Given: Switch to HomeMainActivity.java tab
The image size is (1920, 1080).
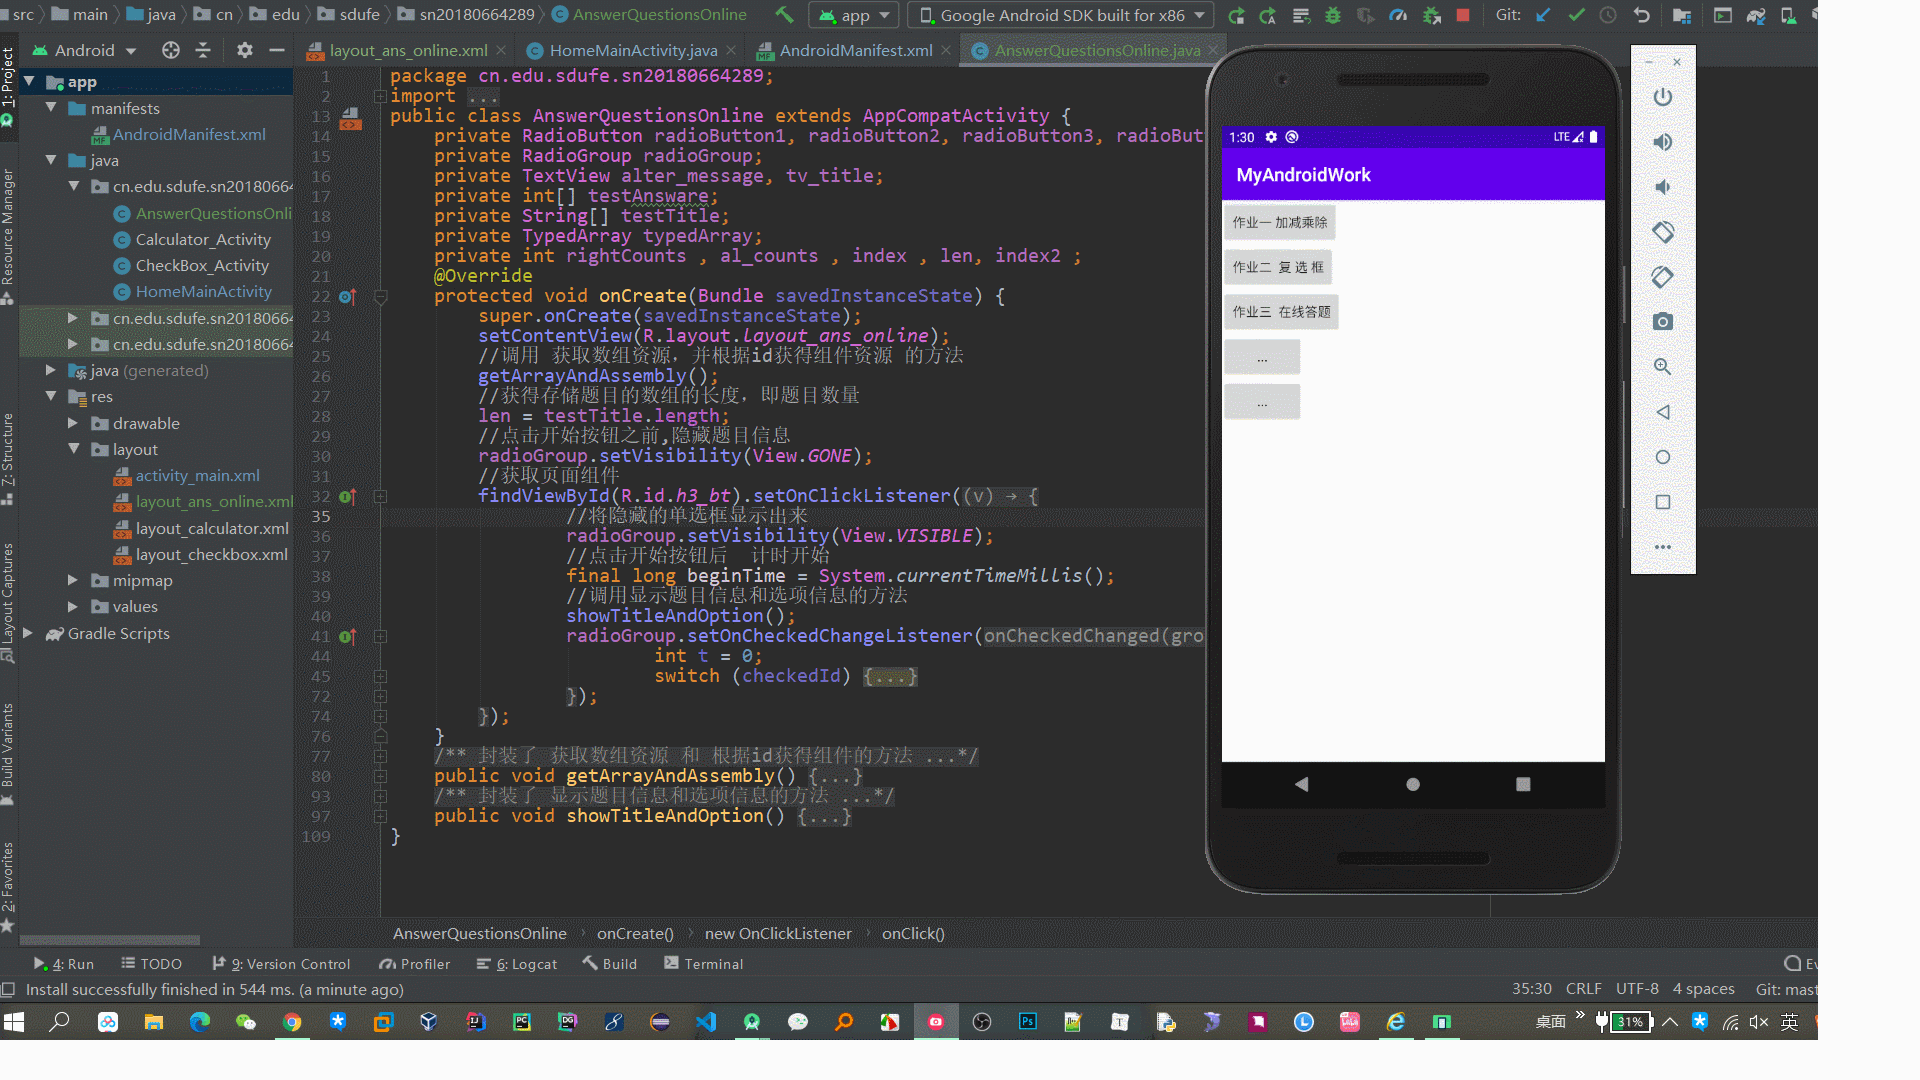Looking at the screenshot, I should [632, 50].
